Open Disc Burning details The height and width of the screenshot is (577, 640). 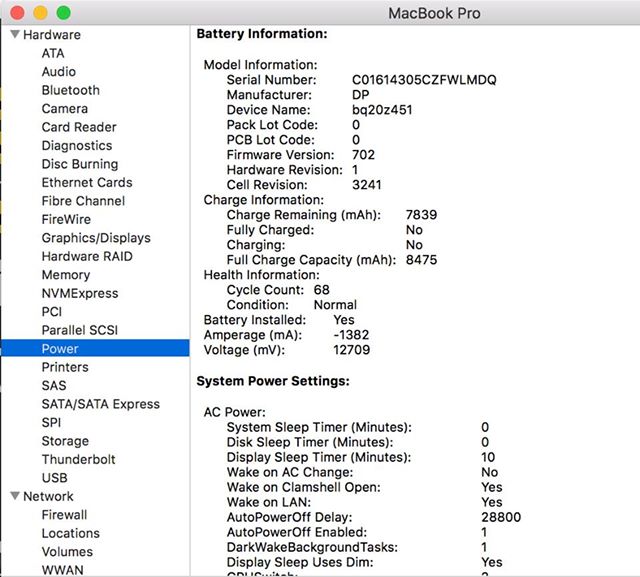80,164
